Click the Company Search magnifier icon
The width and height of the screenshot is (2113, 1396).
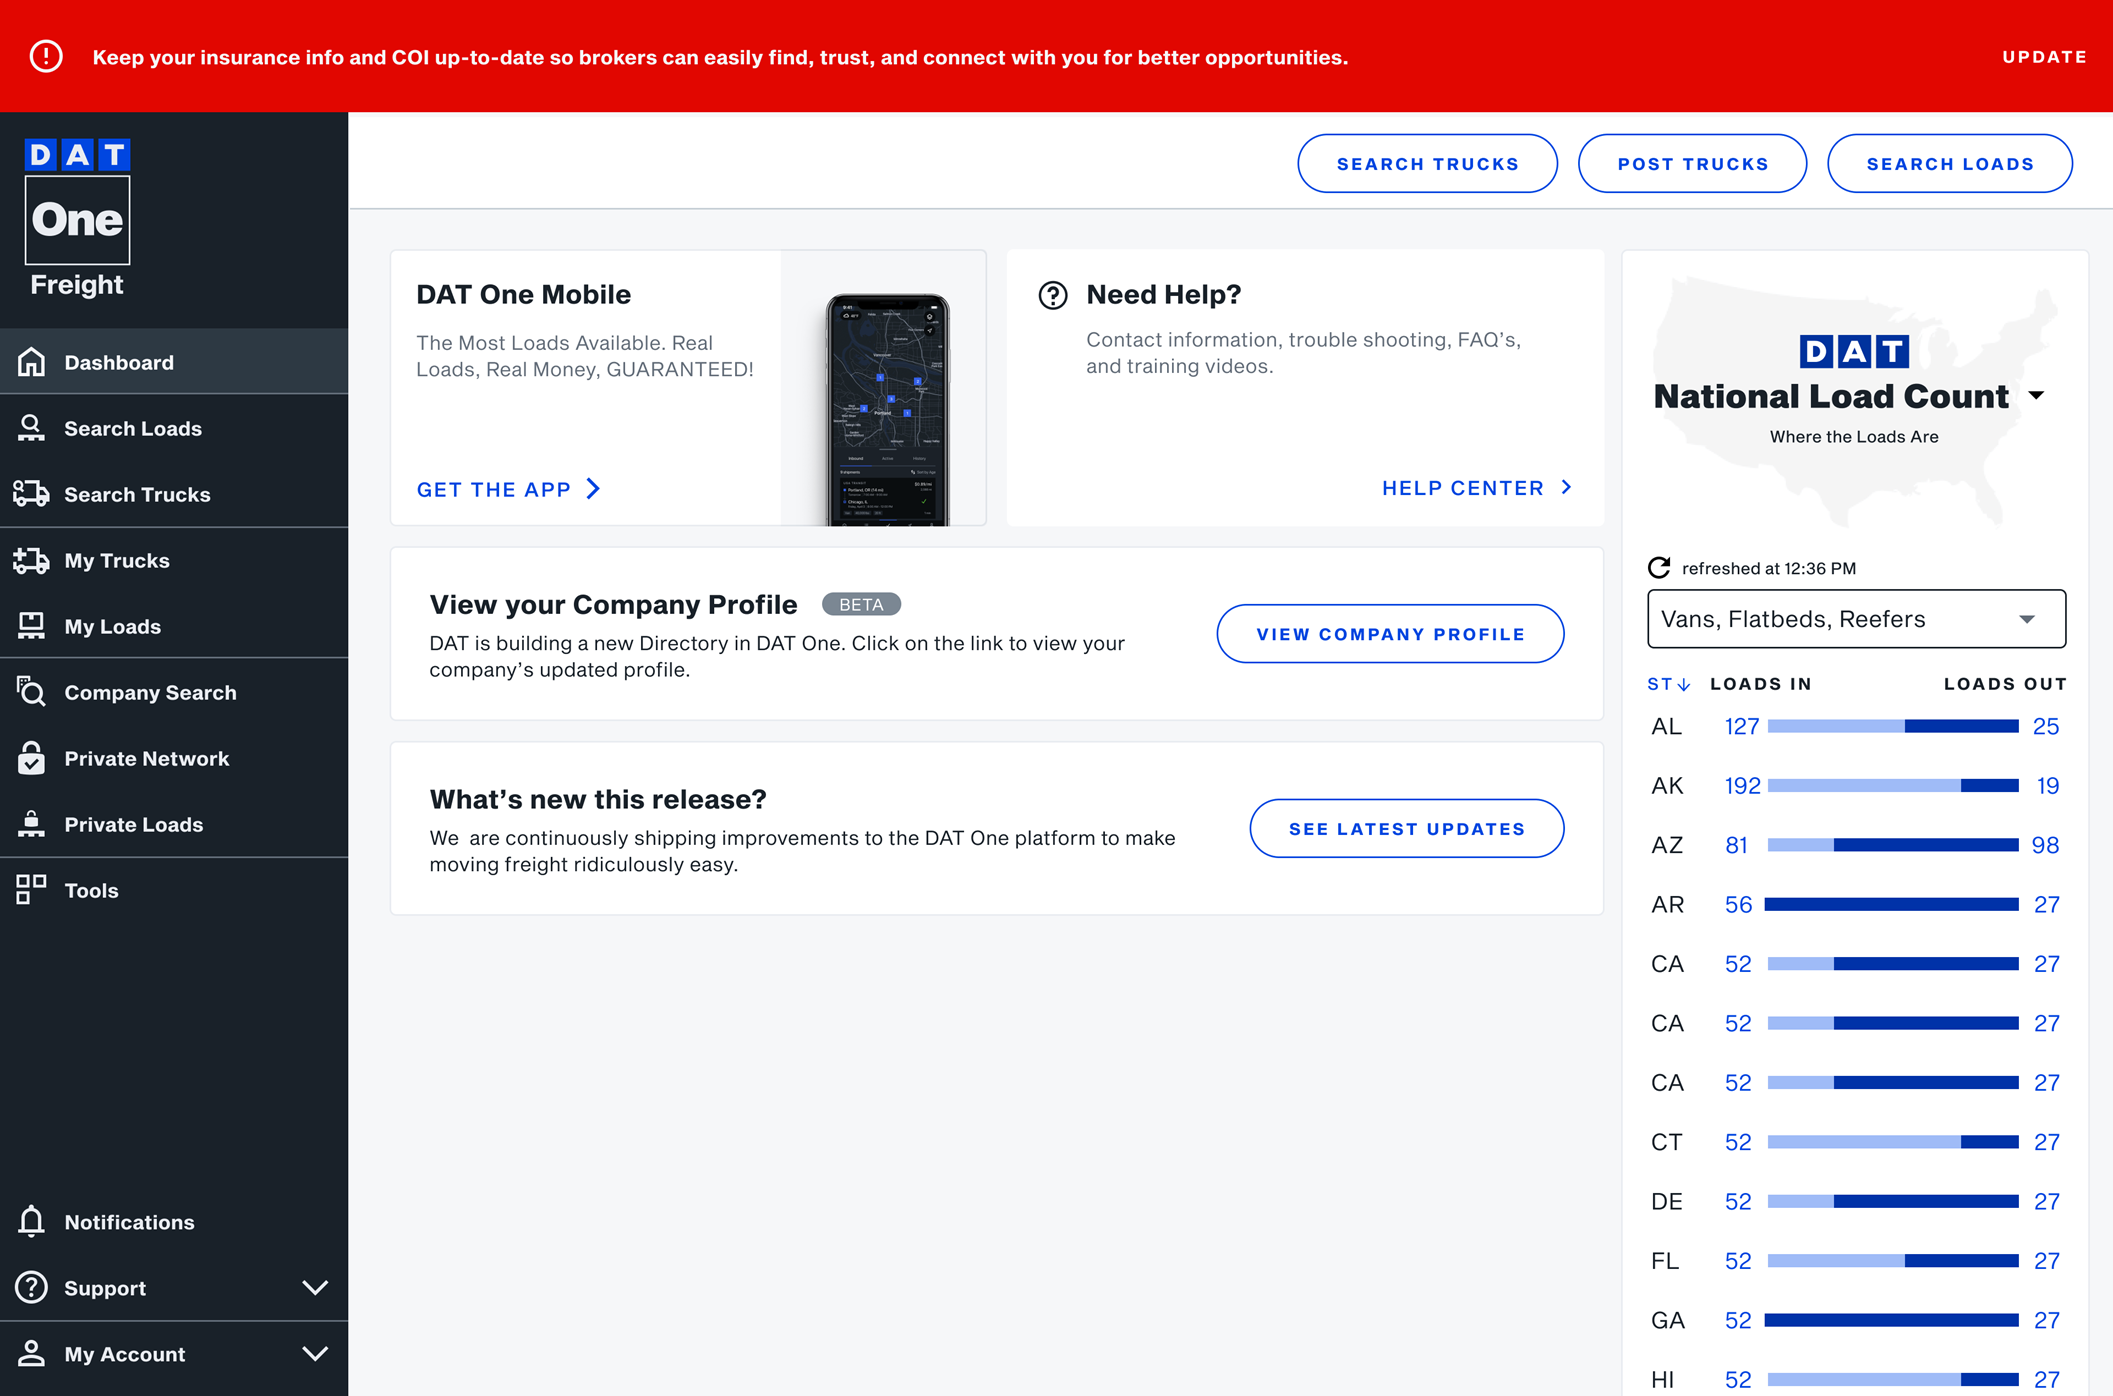click(x=32, y=692)
